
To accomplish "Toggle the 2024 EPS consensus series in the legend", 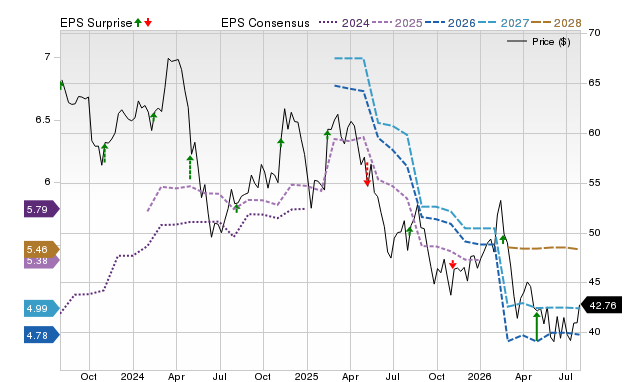I will click(x=344, y=23).
